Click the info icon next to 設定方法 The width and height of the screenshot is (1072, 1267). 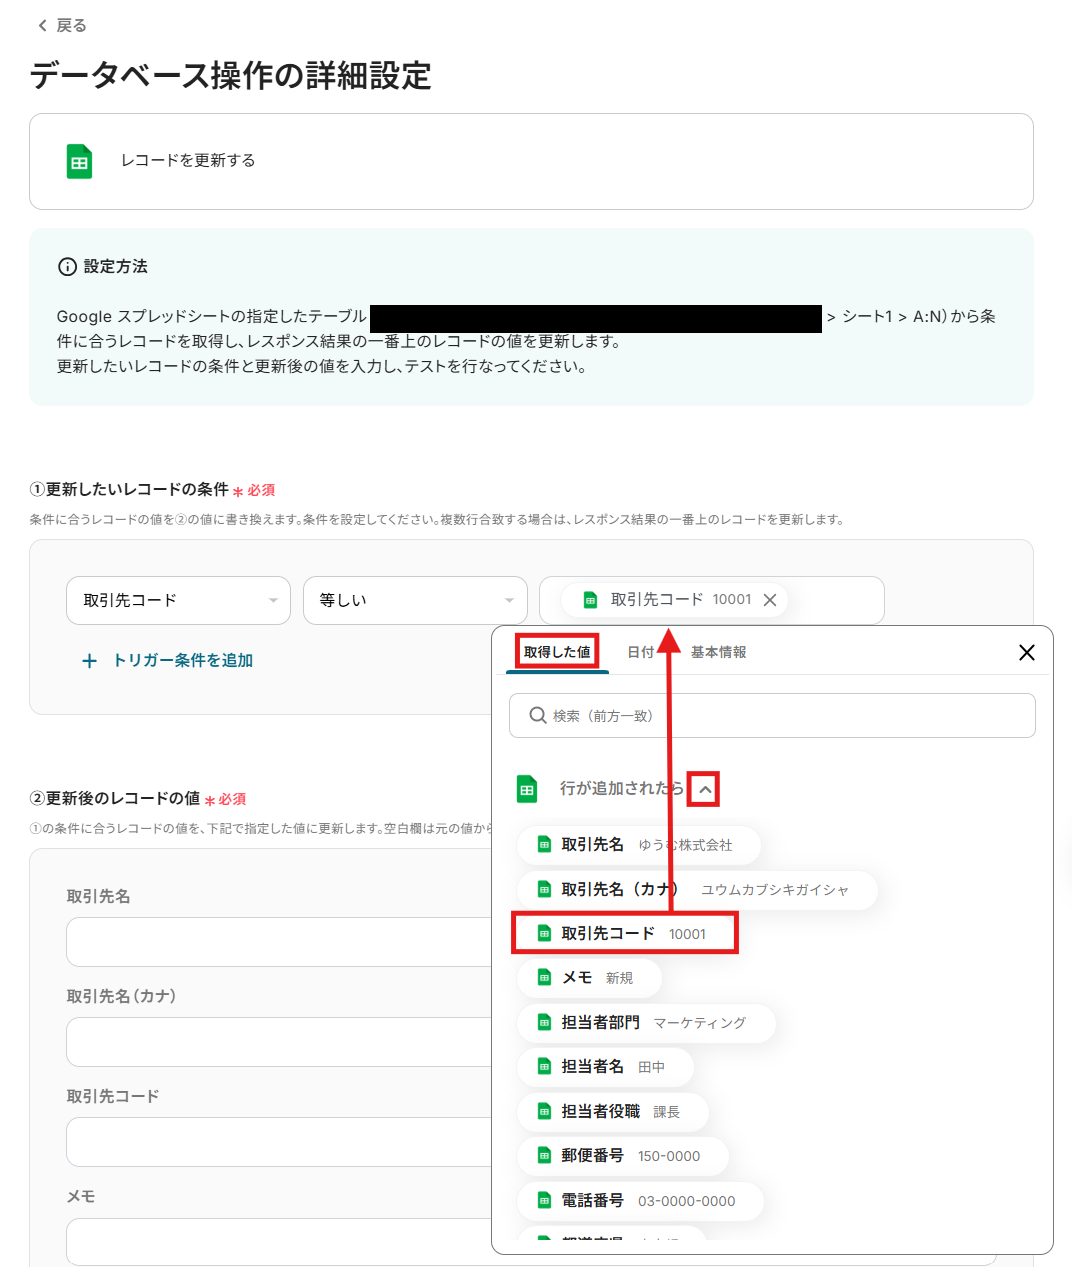pos(67,267)
